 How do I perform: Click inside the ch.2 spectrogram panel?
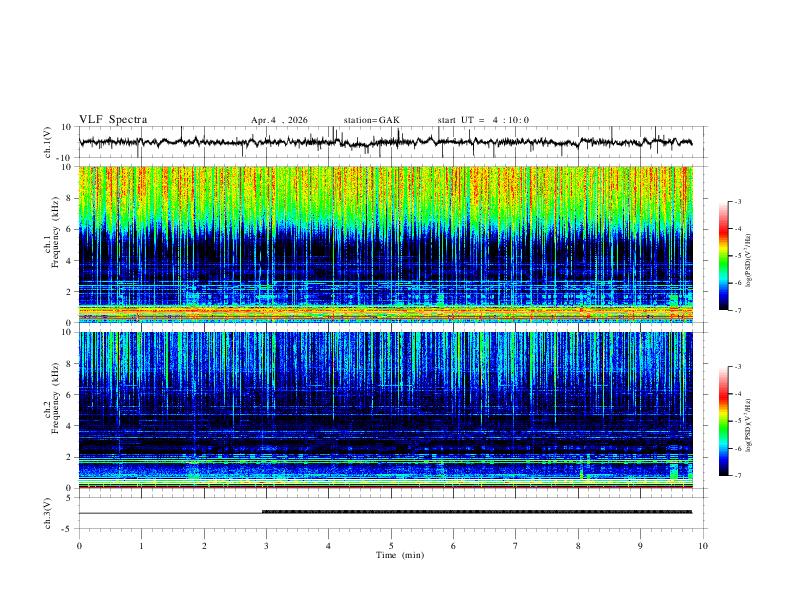pyautogui.click(x=385, y=410)
